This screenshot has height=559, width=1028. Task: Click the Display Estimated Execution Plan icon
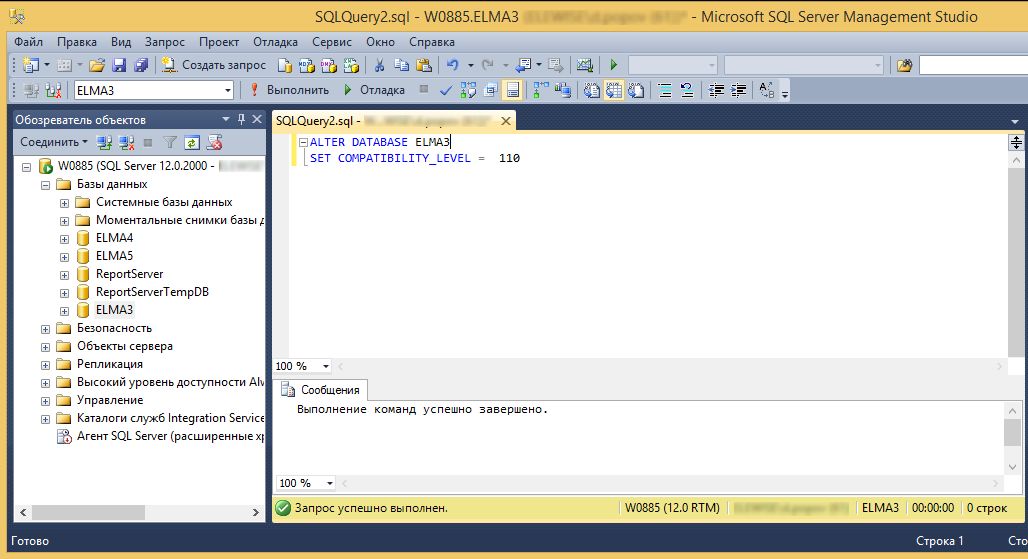pos(468,90)
